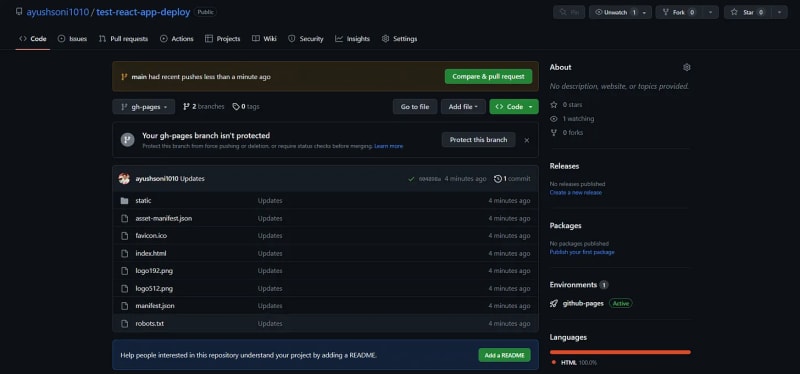Click the commit status check mark
Screen dimensions: 800x374
tap(411, 179)
